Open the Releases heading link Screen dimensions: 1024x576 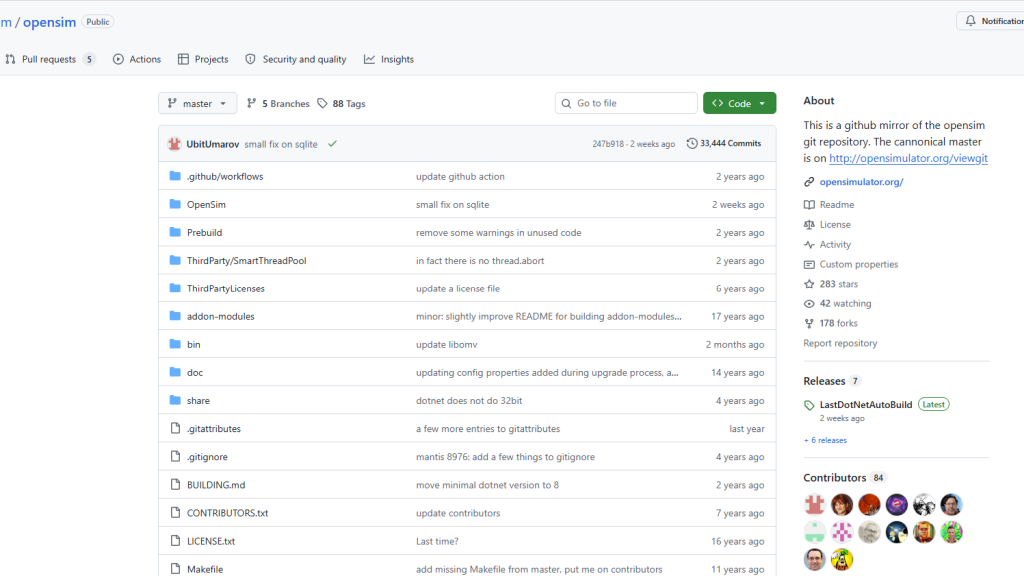(824, 381)
